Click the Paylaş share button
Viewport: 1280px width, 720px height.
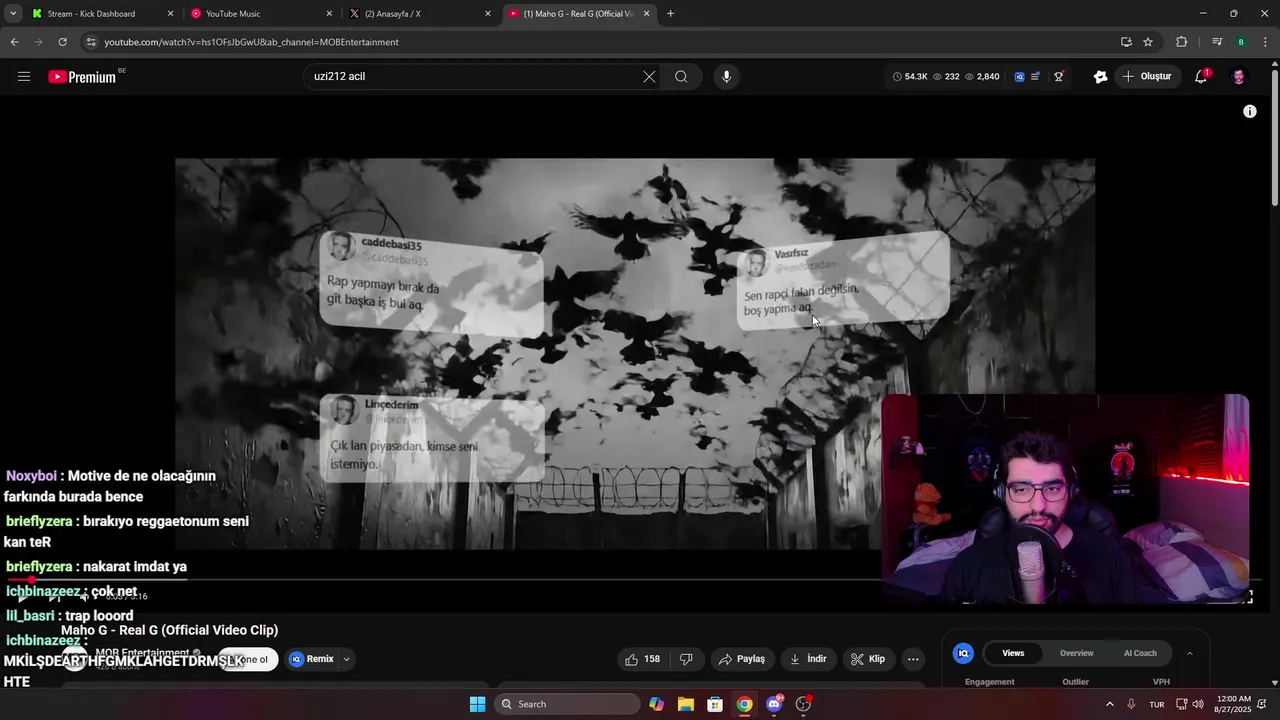point(742,659)
